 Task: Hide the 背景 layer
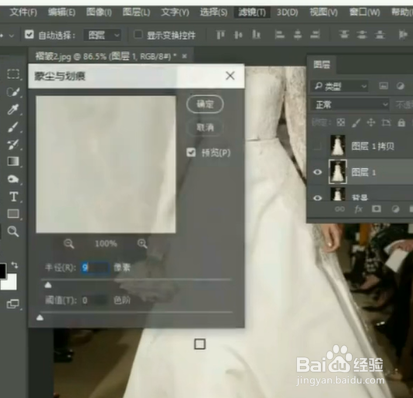pyautogui.click(x=317, y=197)
